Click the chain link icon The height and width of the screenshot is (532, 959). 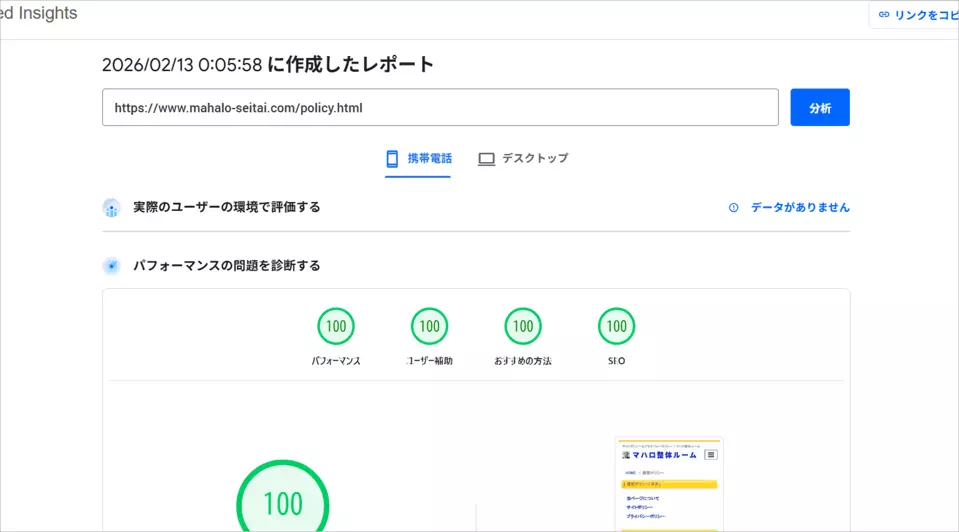click(x=884, y=15)
